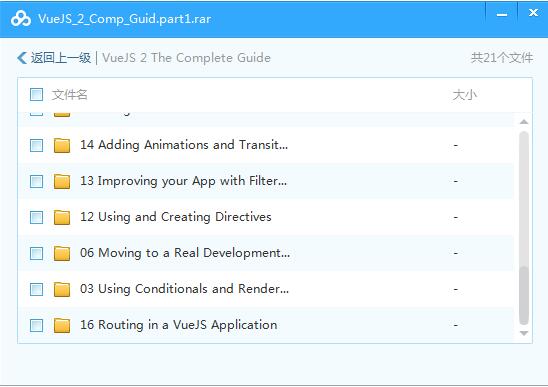The width and height of the screenshot is (548, 387).
Task: Enable the checkbox for 16 Routing in a VueJS
Action: [36, 325]
